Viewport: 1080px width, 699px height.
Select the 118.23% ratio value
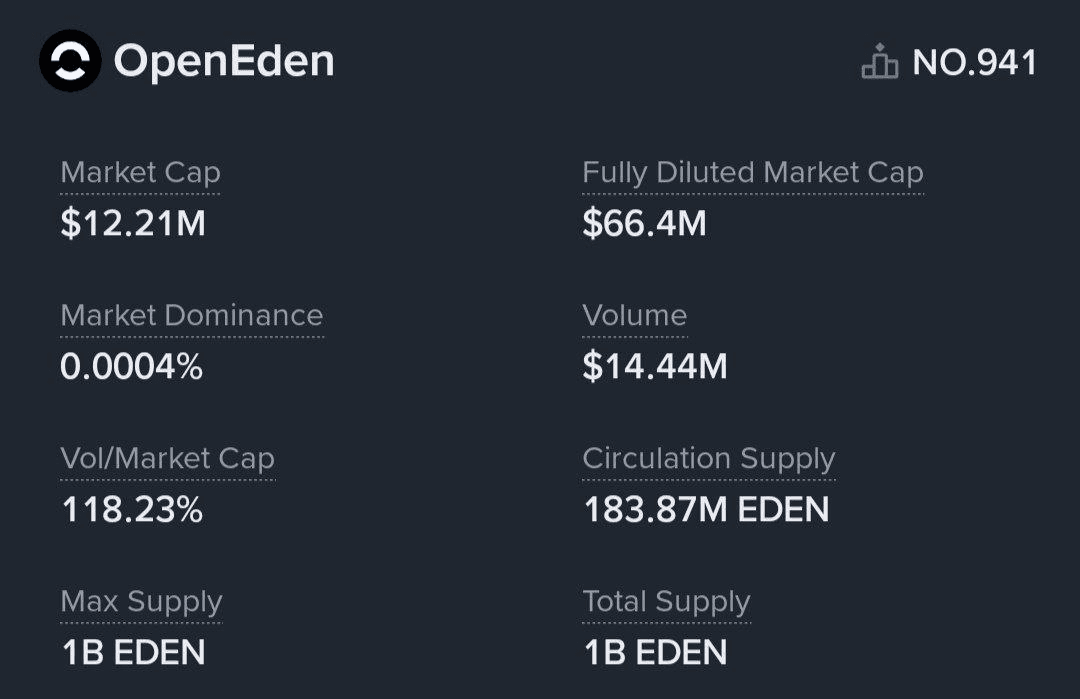132,510
